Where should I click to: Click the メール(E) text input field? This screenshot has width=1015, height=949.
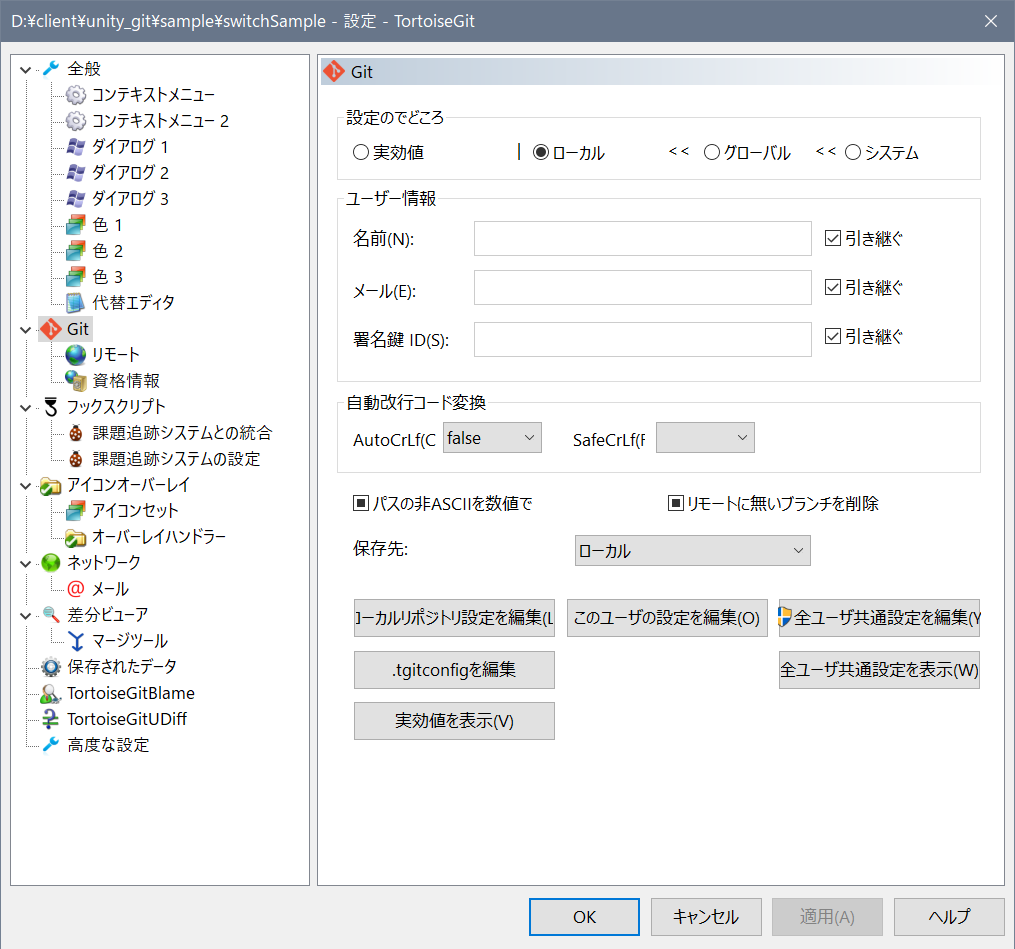pyautogui.click(x=642, y=288)
